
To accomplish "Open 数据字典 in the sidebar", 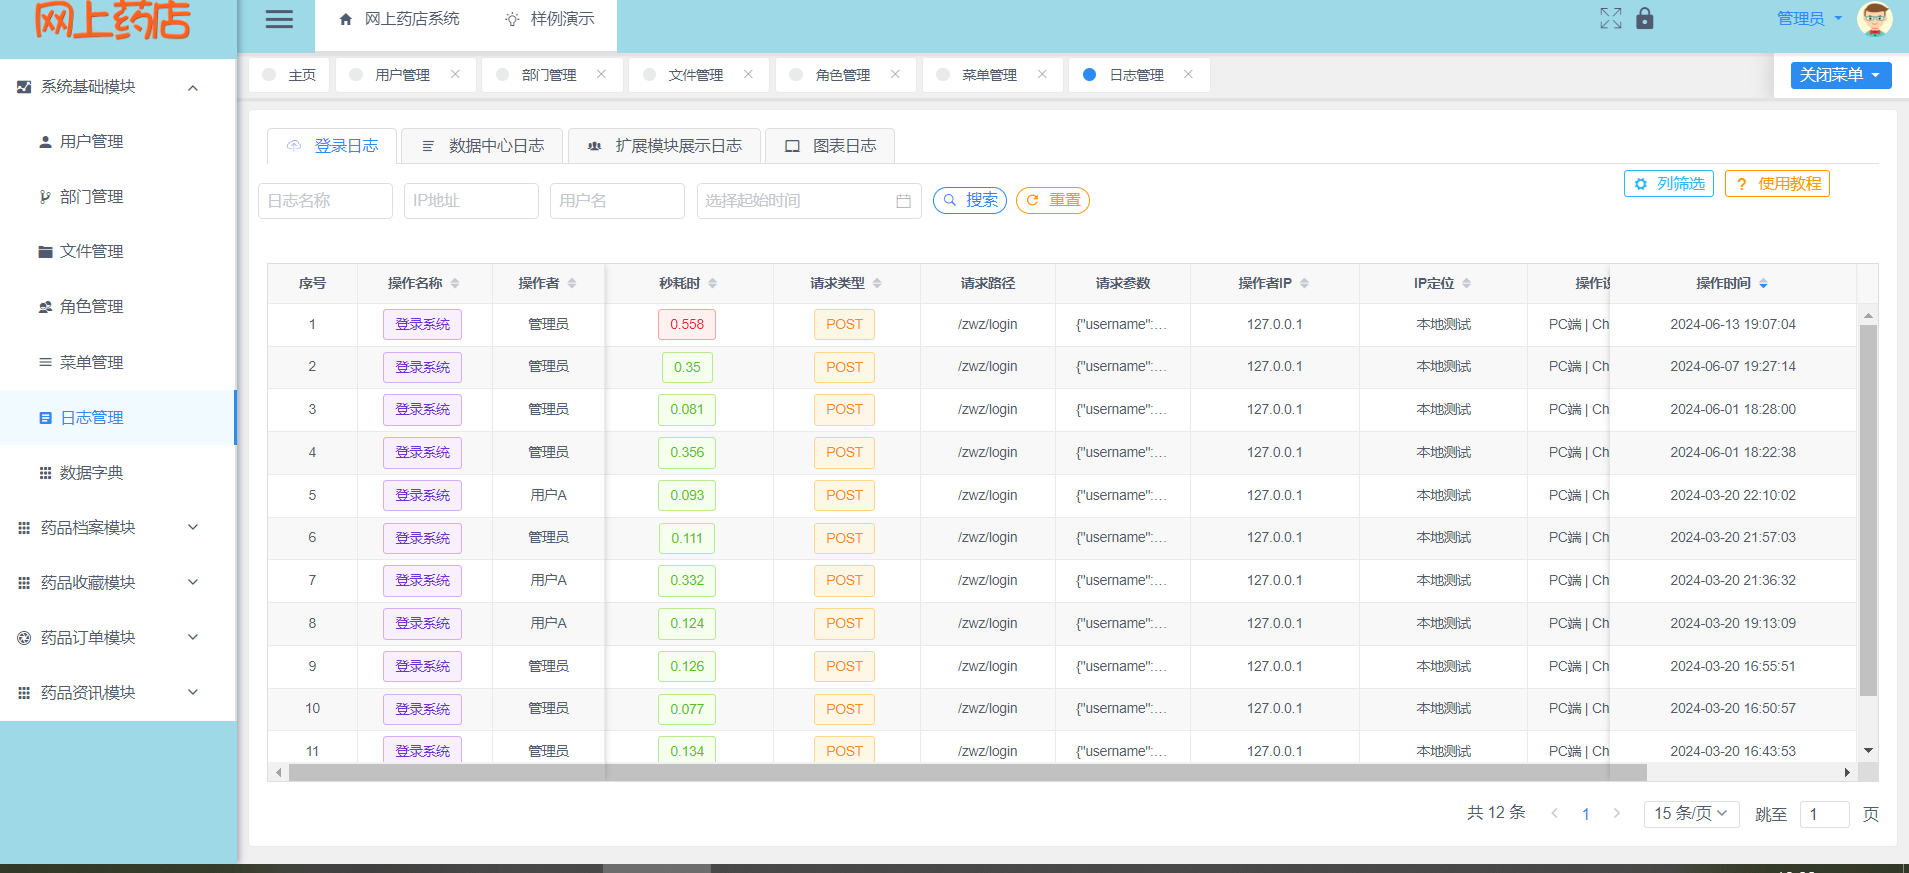I will 91,472.
